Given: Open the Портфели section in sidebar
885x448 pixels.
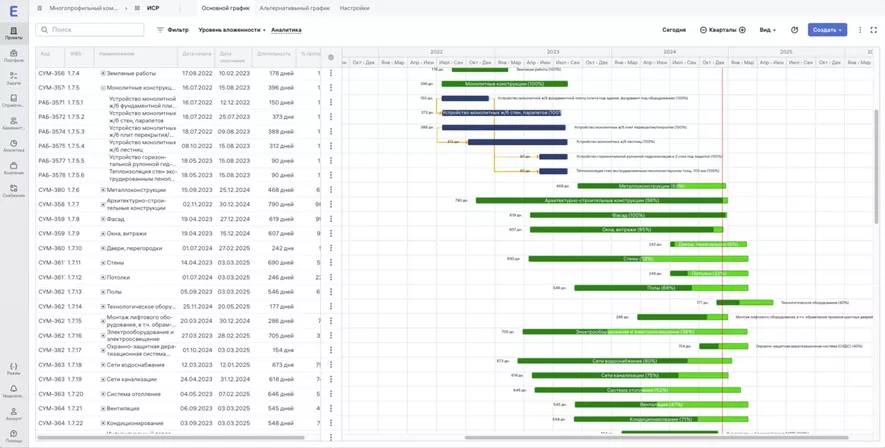Looking at the screenshot, I should click(13, 56).
